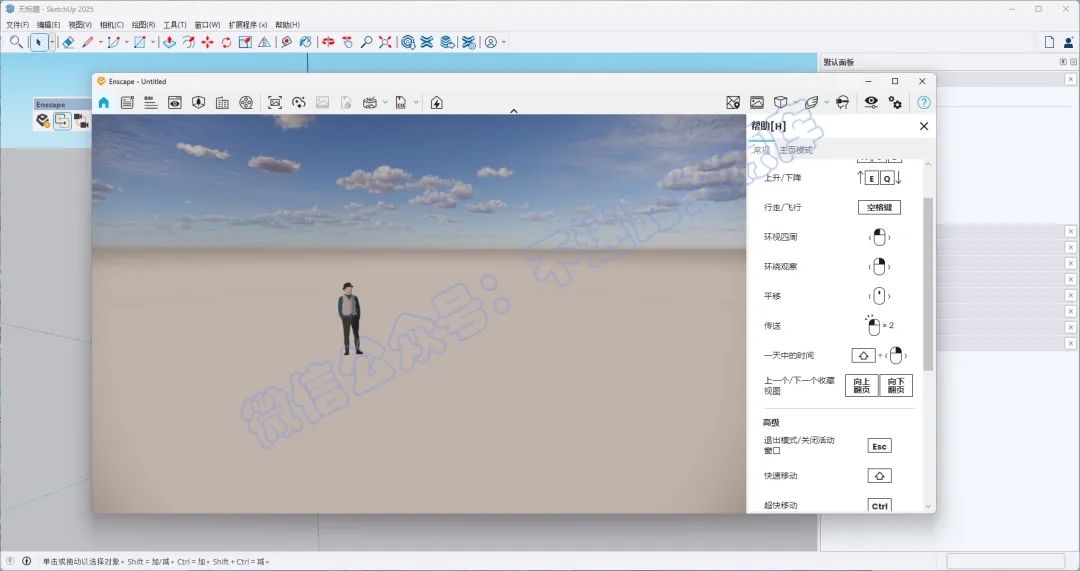Toggle Enscape visual settings eye icon

coord(871,103)
